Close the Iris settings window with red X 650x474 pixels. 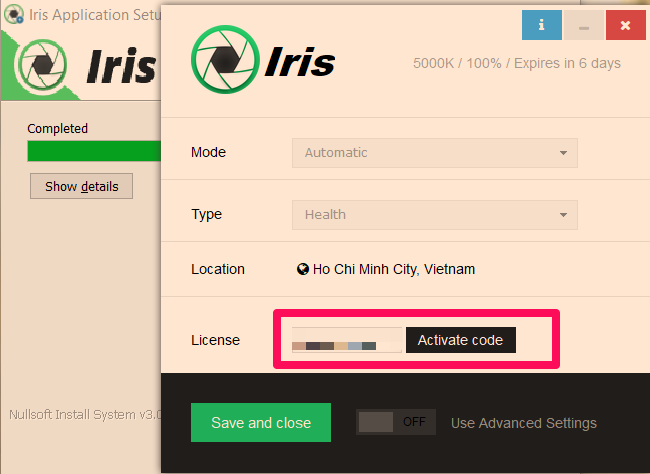[x=625, y=25]
